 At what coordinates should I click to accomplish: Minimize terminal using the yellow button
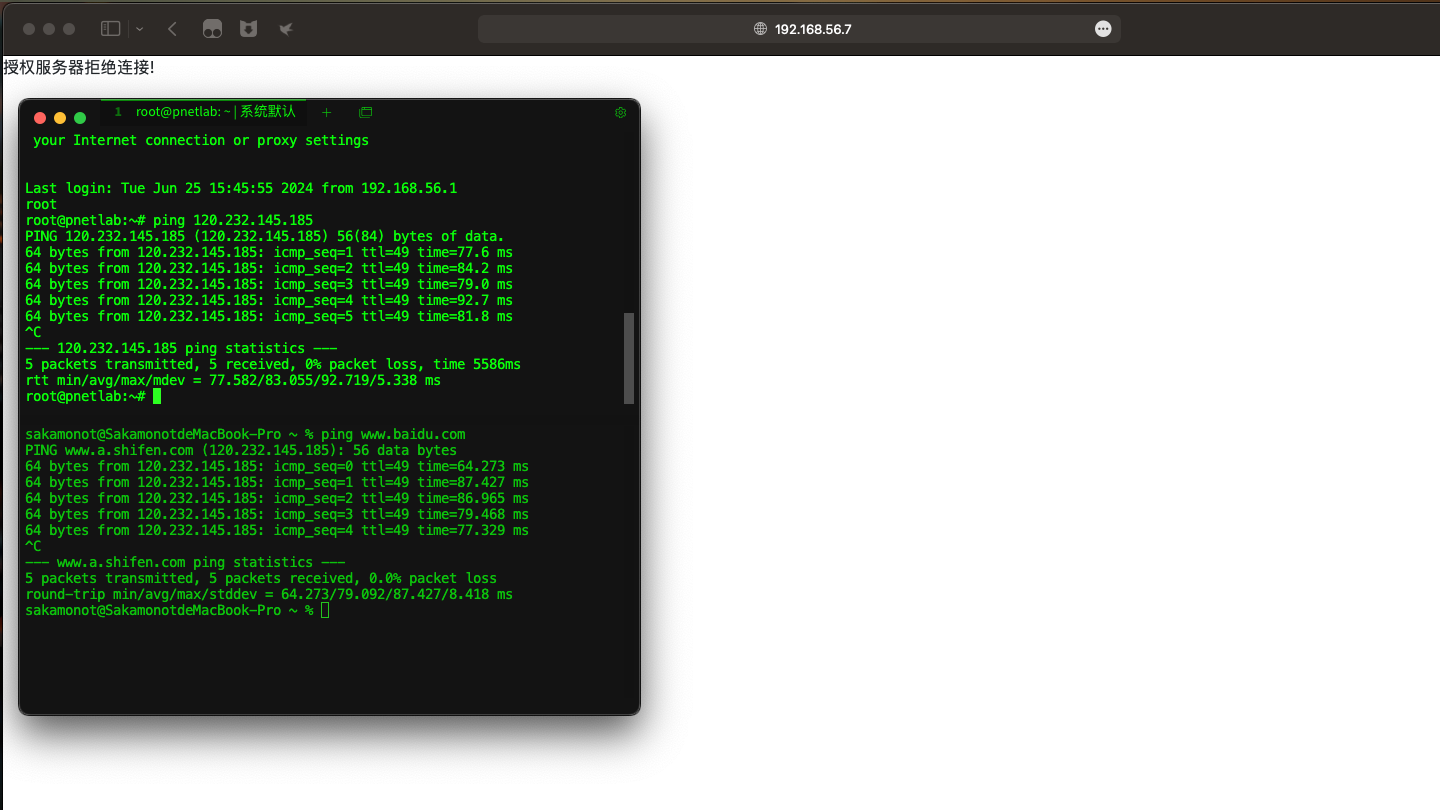[60, 118]
